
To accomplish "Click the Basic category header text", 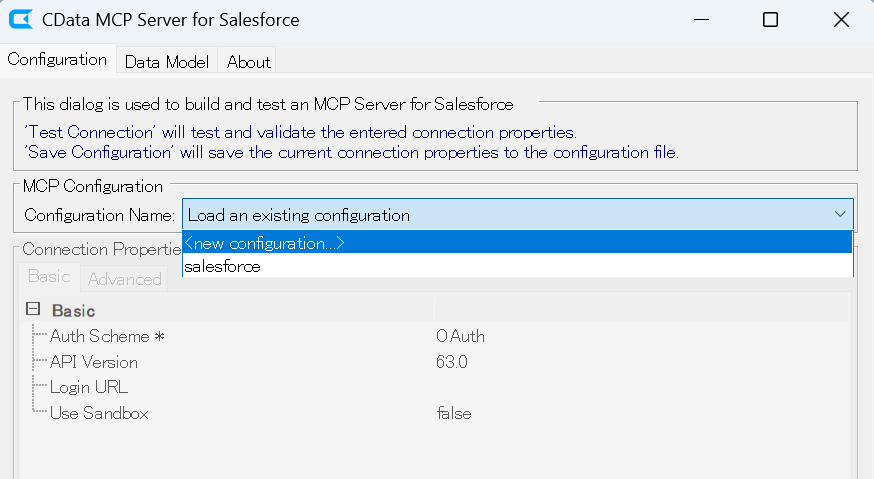I will tap(73, 311).
